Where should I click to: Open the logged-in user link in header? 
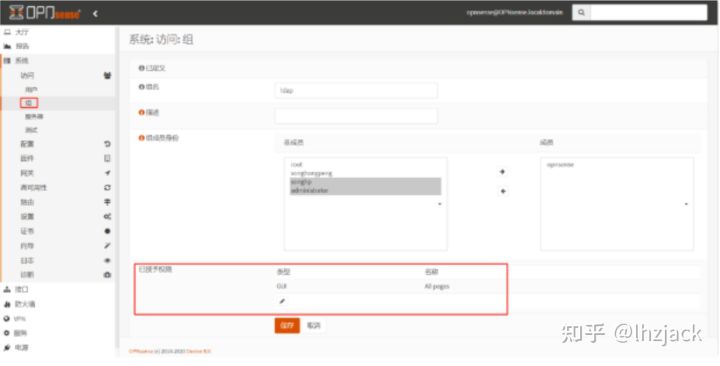point(515,12)
